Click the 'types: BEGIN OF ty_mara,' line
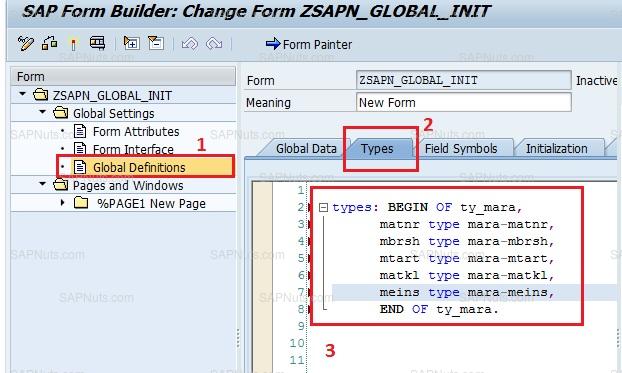The width and height of the screenshot is (622, 373). click(427, 208)
